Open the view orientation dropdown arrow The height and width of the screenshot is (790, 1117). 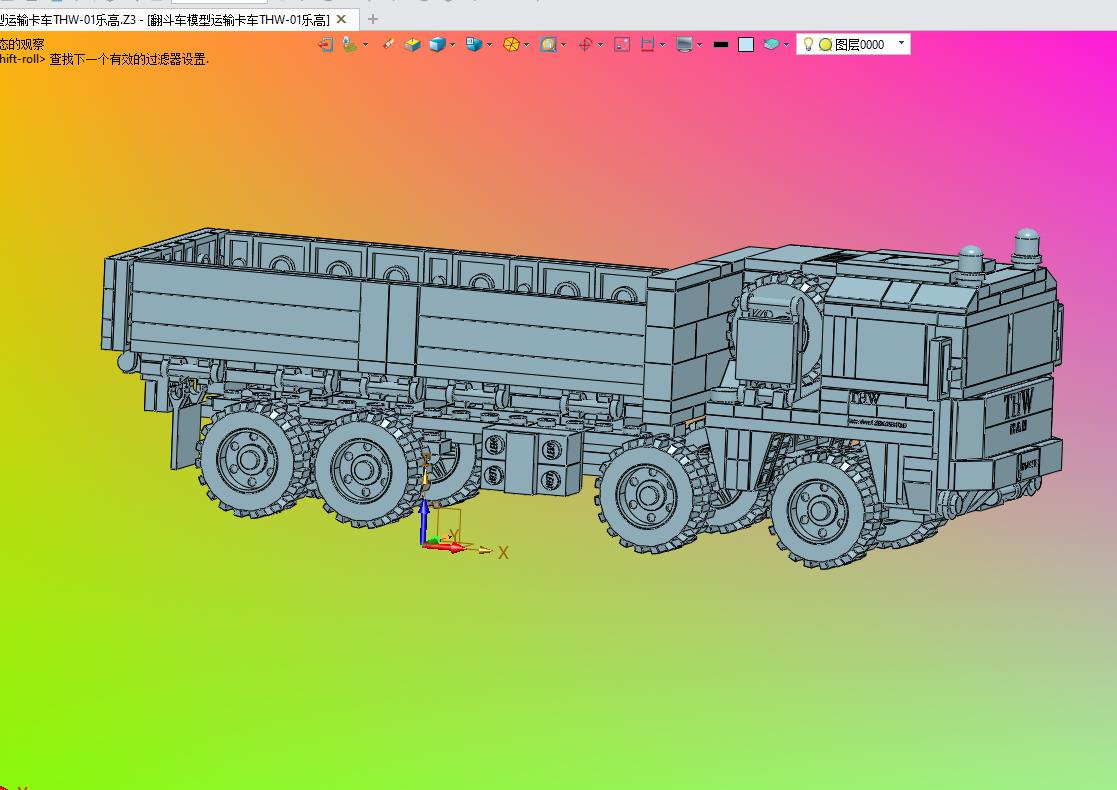pyautogui.click(x=489, y=45)
